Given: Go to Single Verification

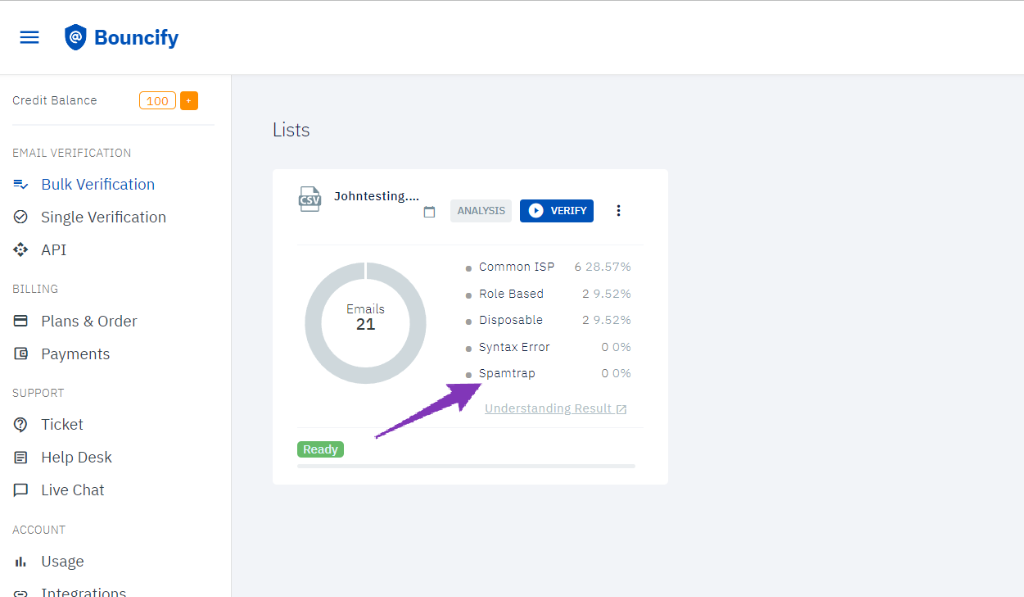Looking at the screenshot, I should 103,217.
